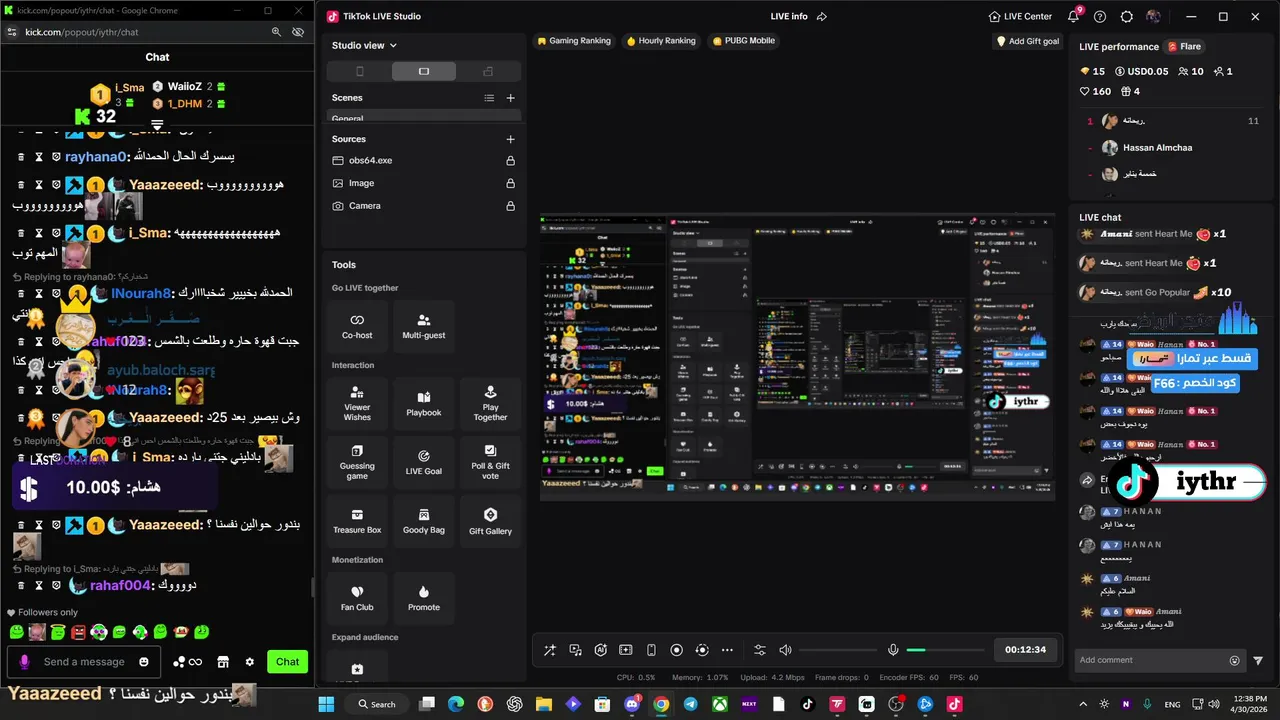Open the Gift Gallery
The image size is (1280, 720).
pyautogui.click(x=490, y=521)
